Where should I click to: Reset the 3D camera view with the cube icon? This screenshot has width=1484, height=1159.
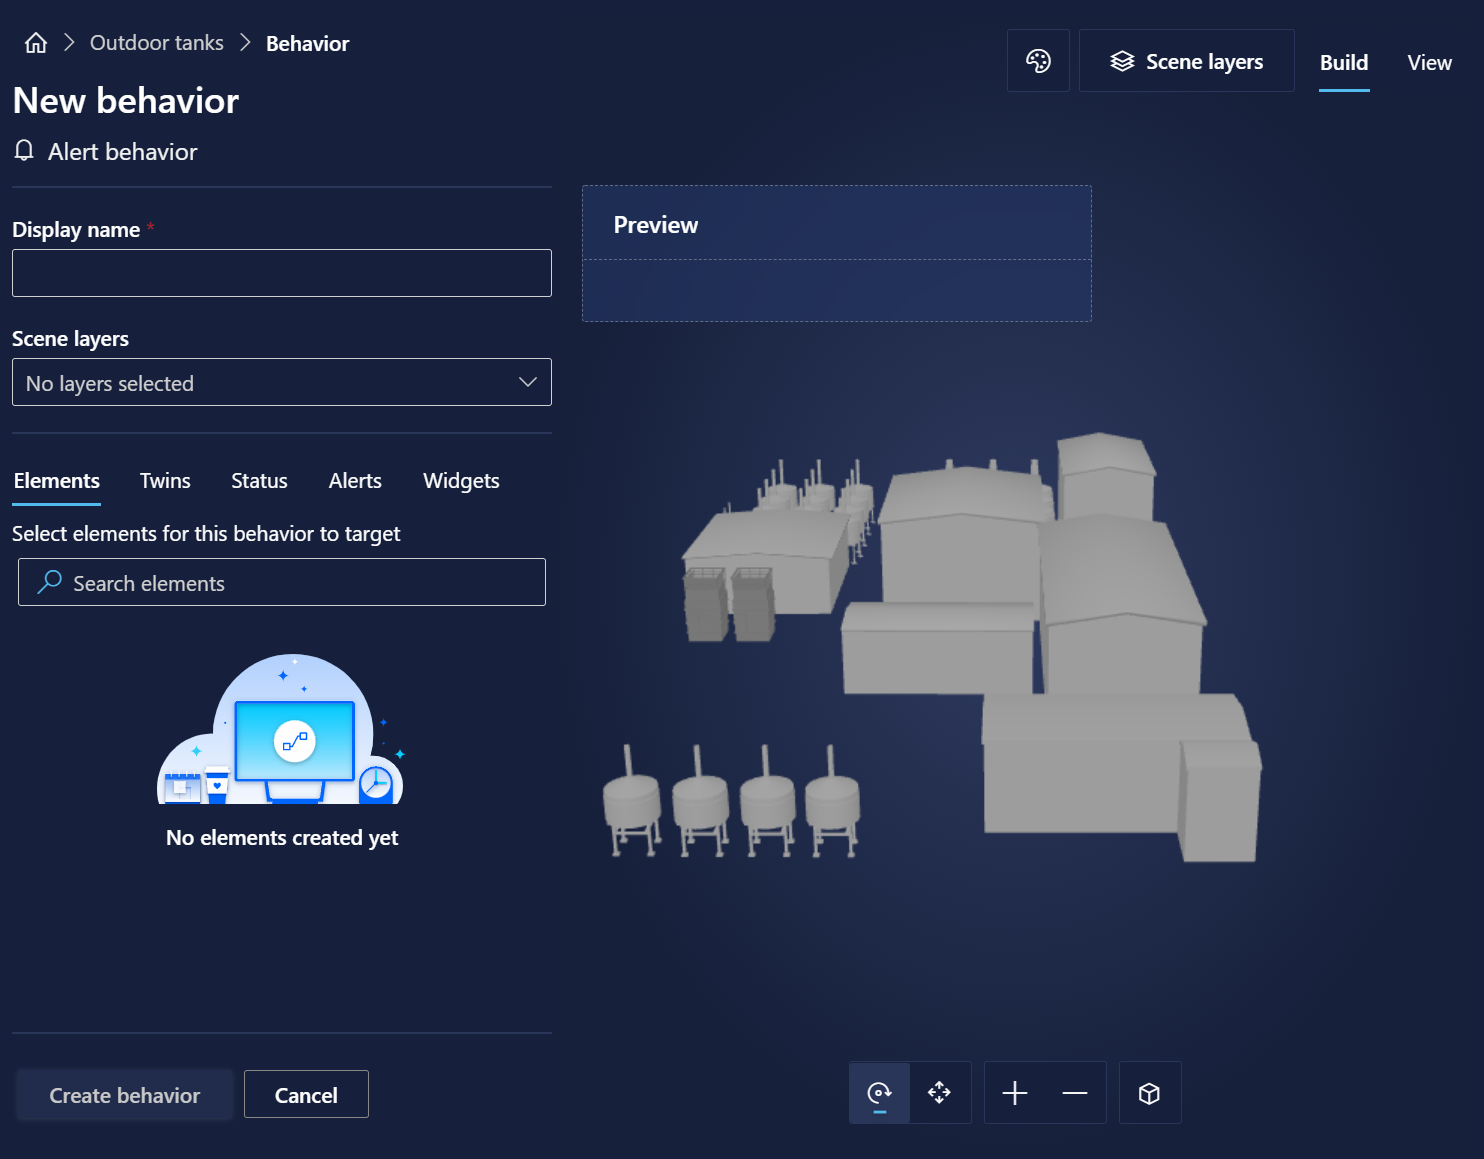coord(1149,1092)
